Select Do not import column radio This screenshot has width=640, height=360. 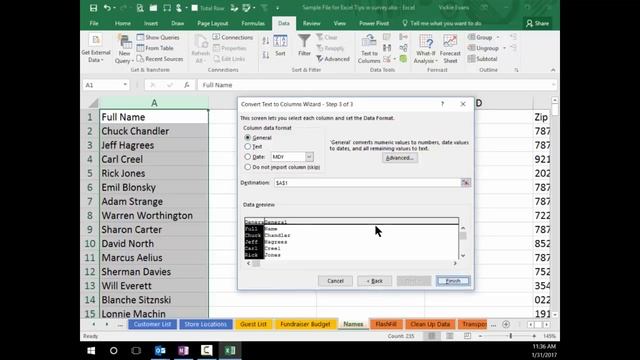[x=248, y=167]
